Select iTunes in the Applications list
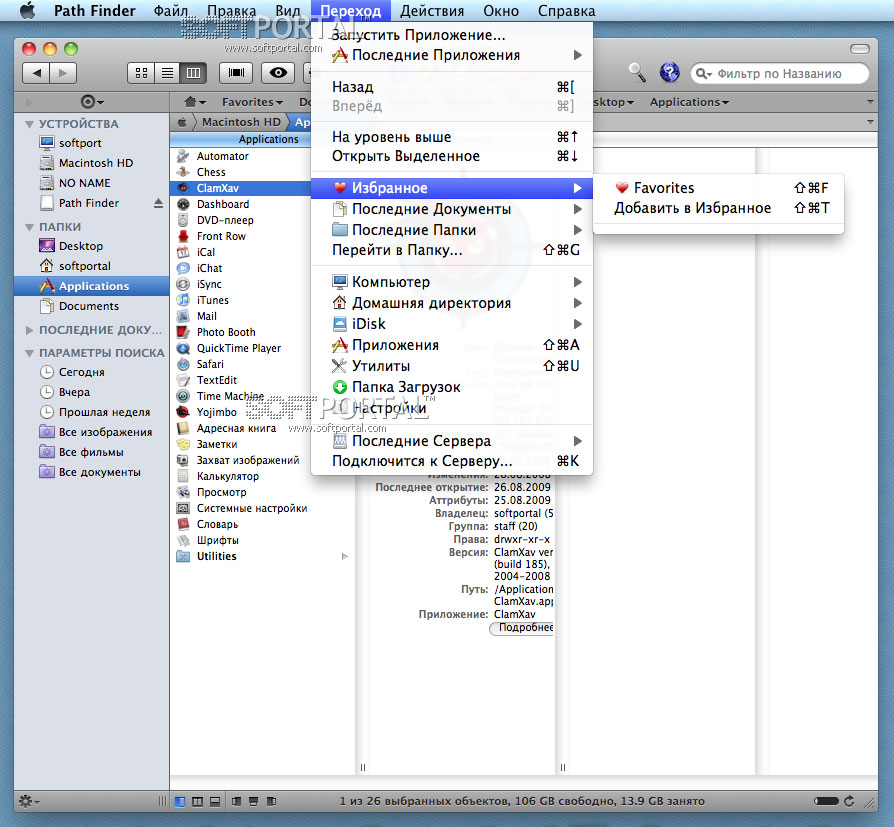This screenshot has width=894, height=827. click(x=241, y=300)
